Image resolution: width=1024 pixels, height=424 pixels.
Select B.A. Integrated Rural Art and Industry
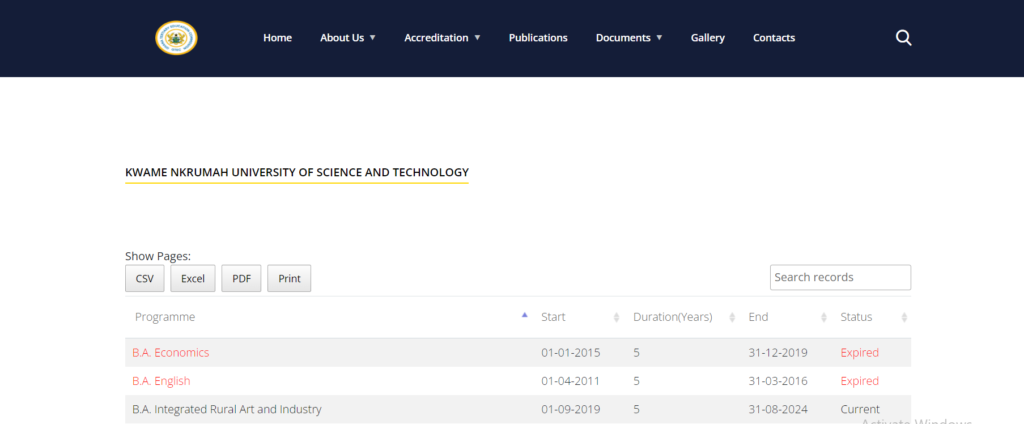coord(227,410)
